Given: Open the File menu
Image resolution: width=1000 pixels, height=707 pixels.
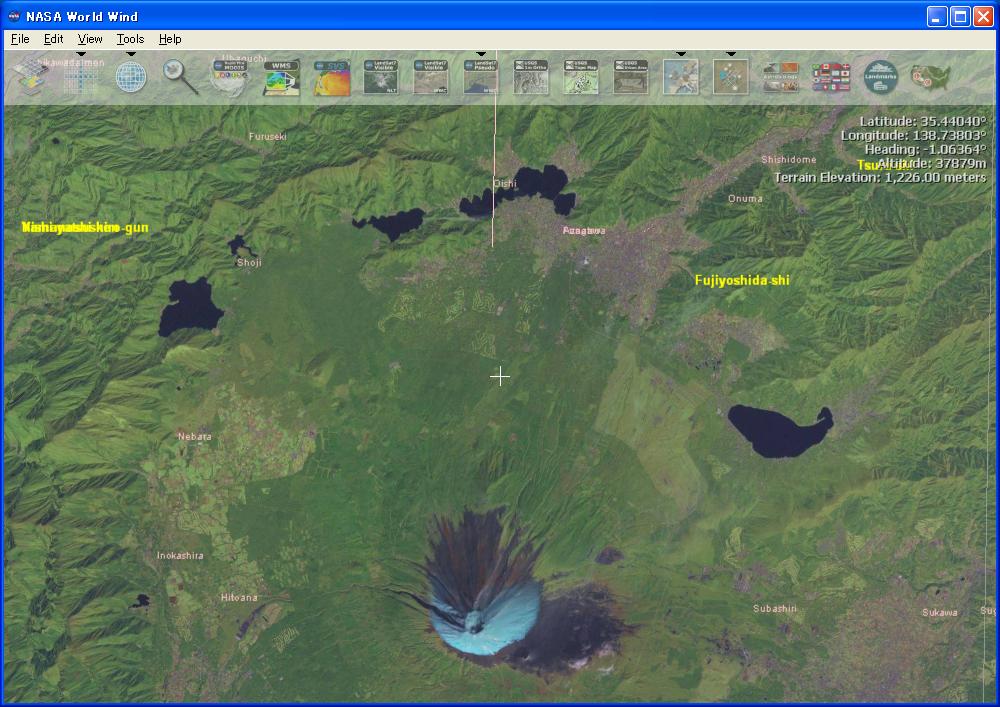Looking at the screenshot, I should point(20,39).
